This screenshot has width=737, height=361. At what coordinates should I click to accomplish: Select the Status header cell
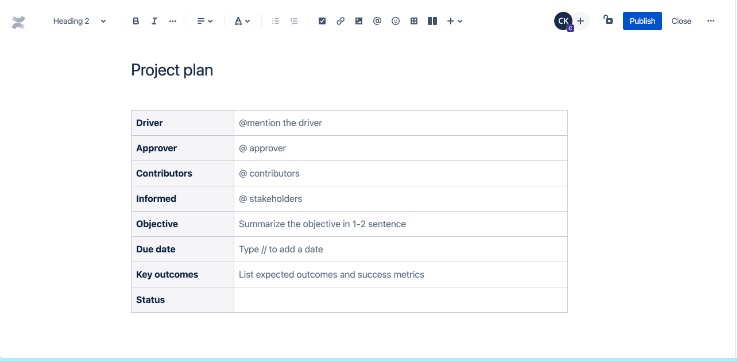[182, 300]
